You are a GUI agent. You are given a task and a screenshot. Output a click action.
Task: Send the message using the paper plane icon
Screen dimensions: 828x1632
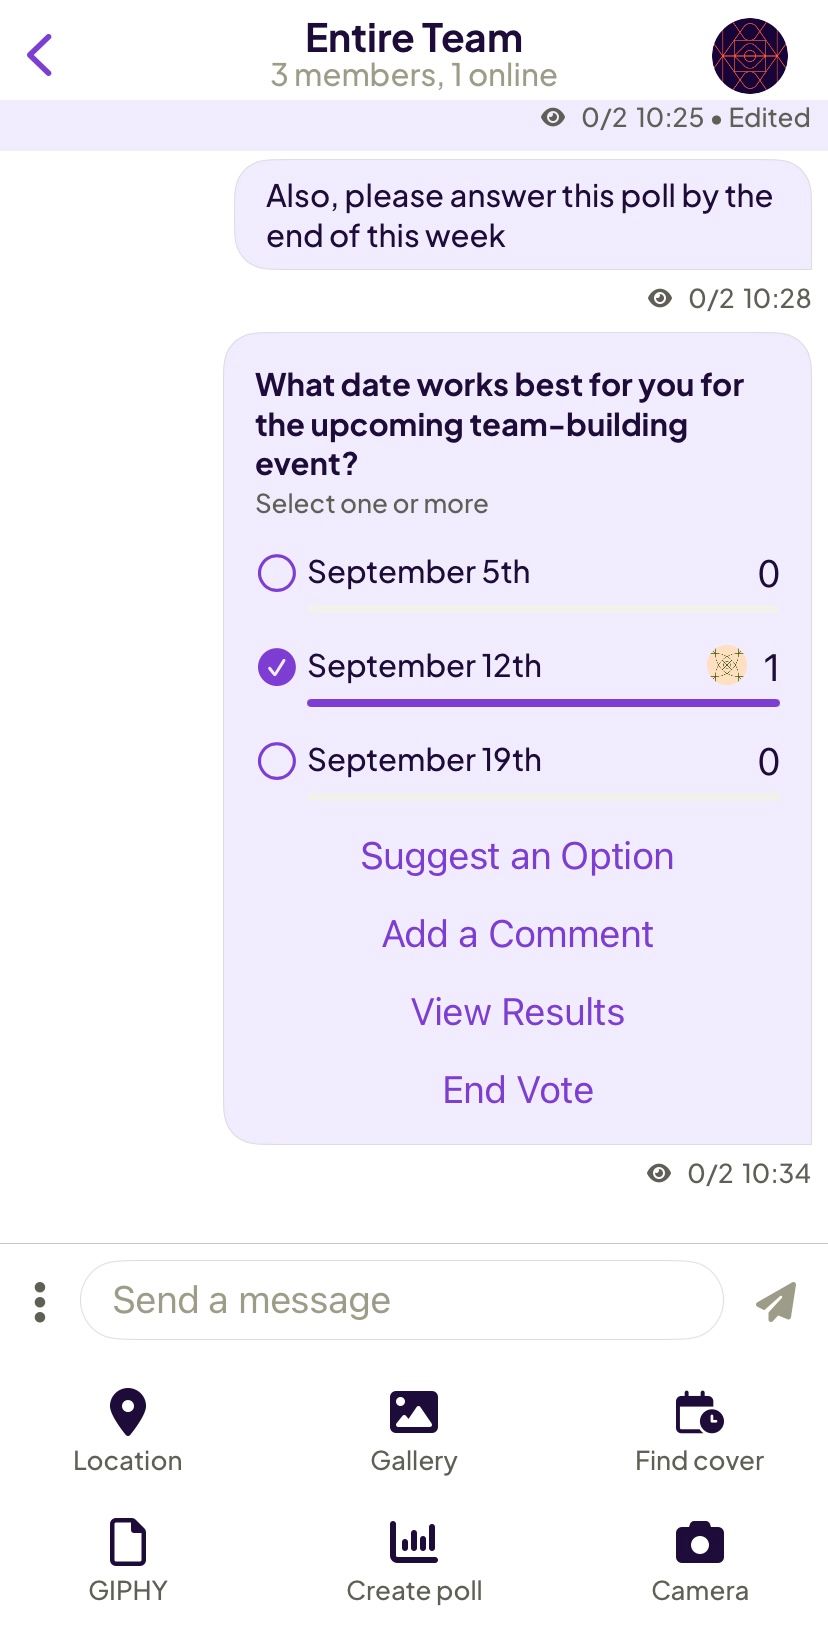777,1300
